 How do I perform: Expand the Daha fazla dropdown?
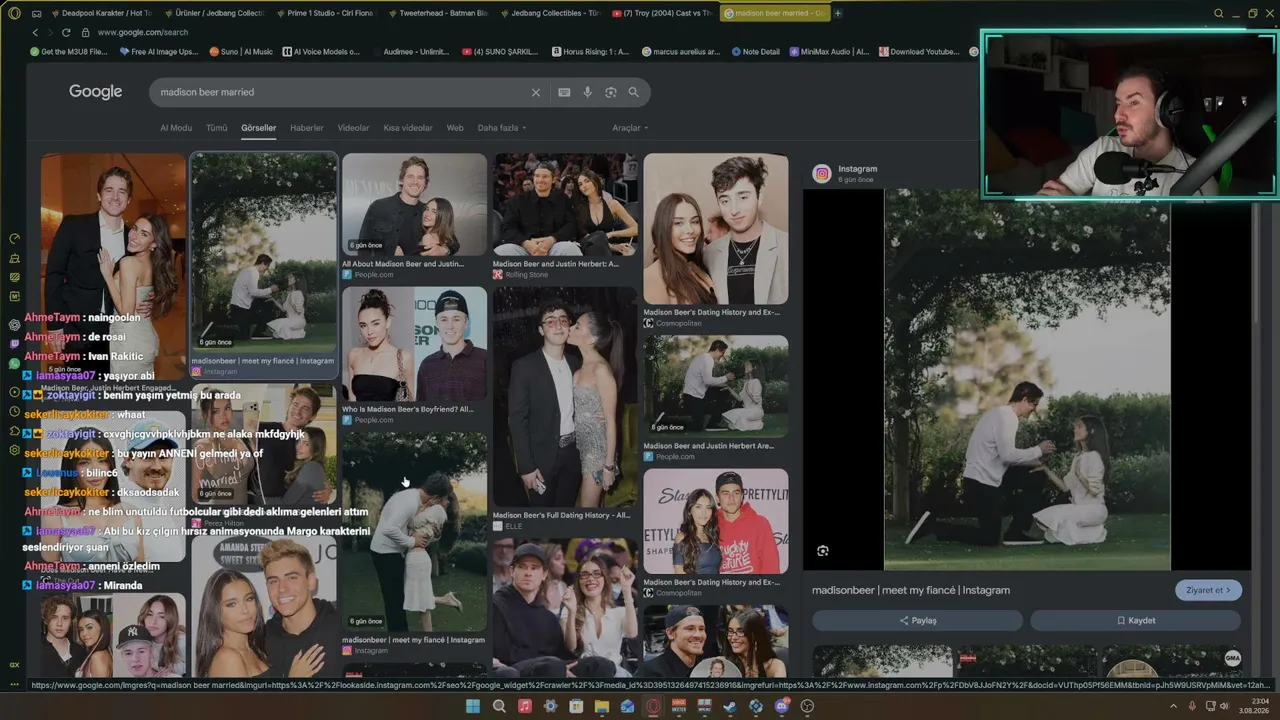502,128
